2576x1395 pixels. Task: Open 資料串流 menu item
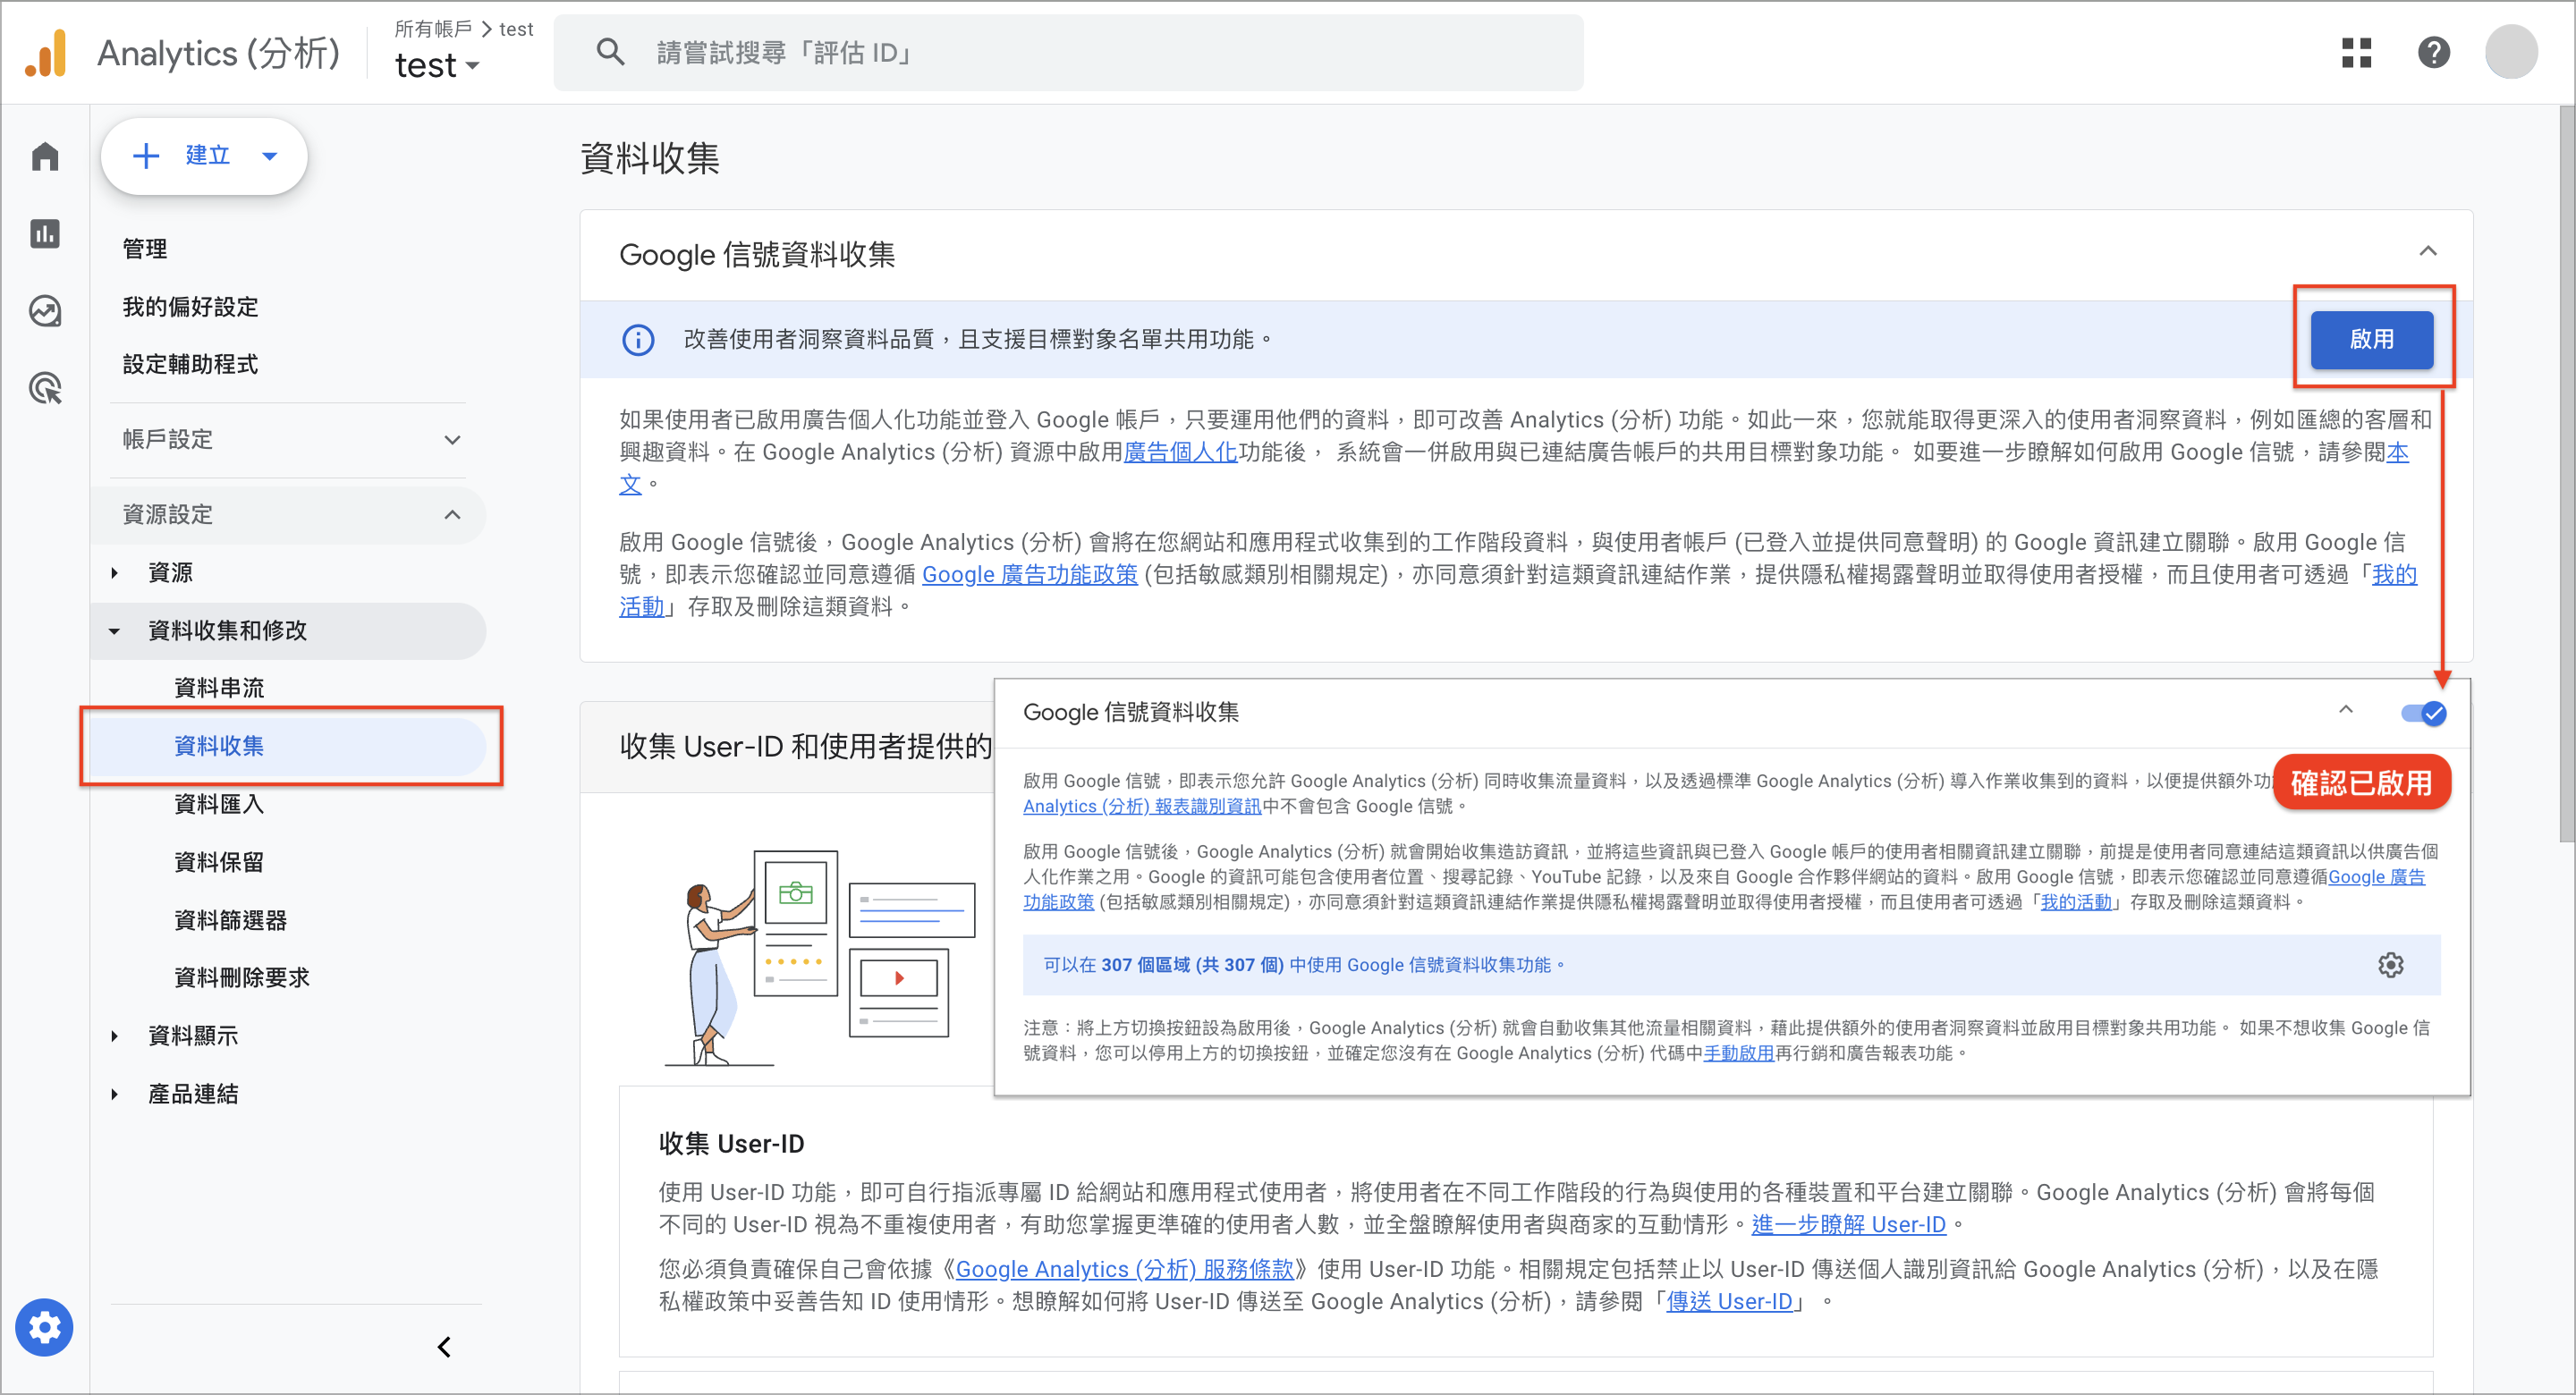[x=219, y=688]
